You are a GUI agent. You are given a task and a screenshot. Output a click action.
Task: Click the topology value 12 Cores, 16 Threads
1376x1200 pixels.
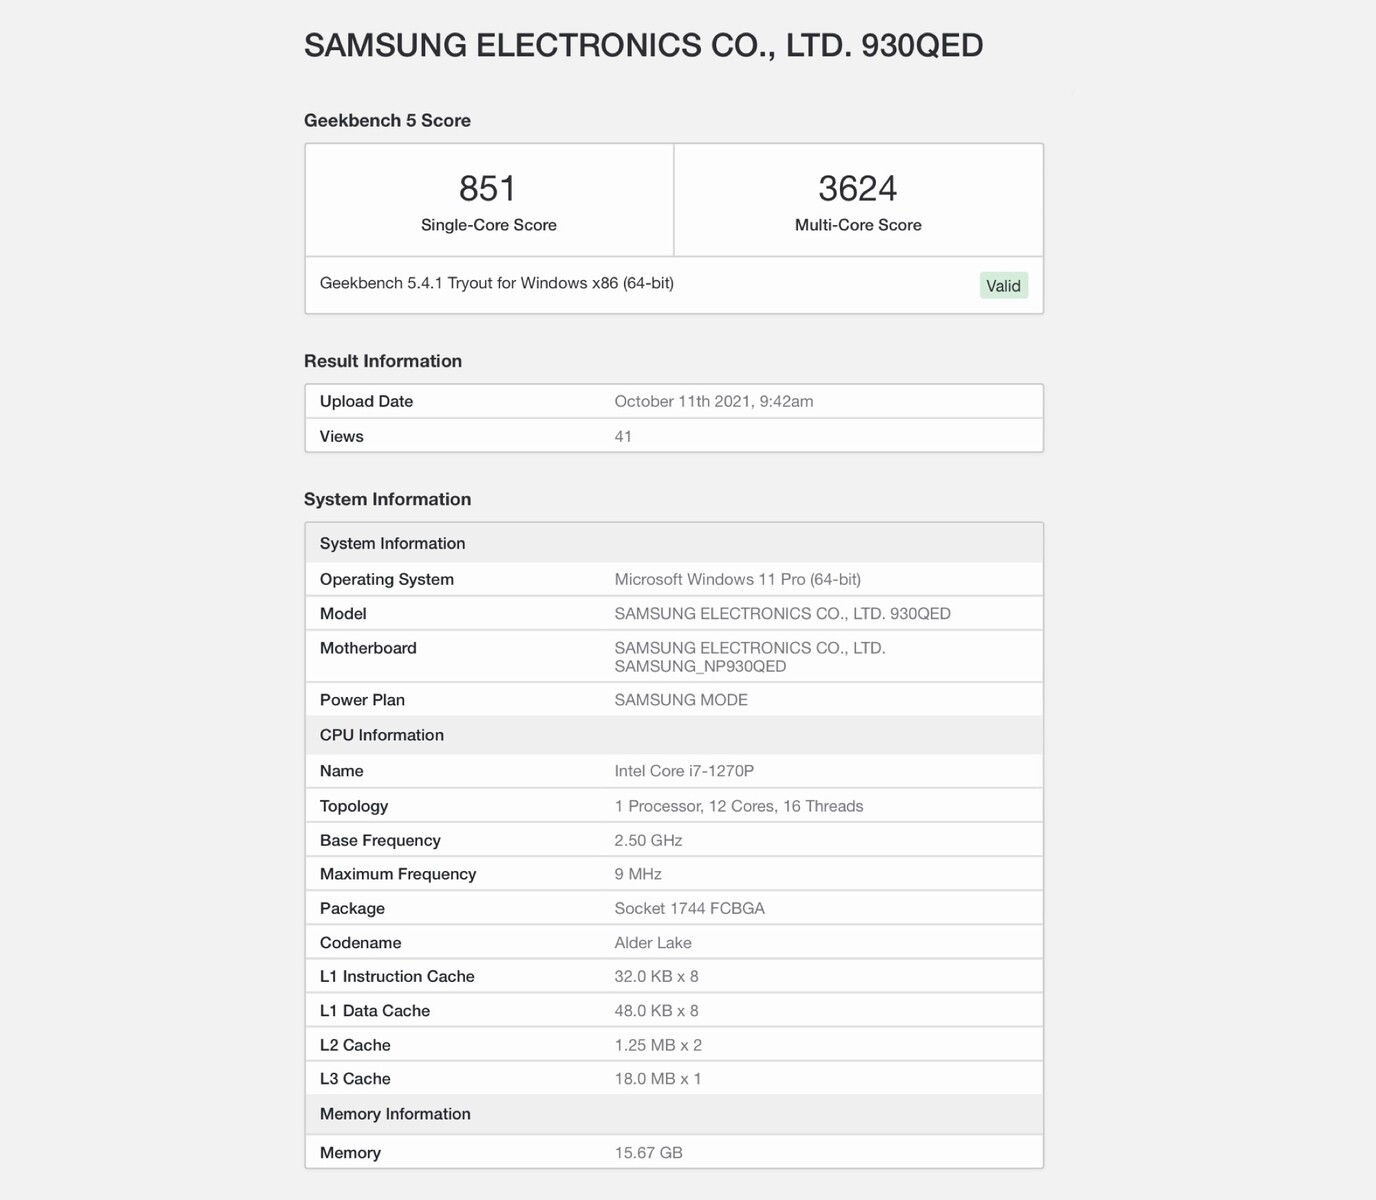coord(738,806)
